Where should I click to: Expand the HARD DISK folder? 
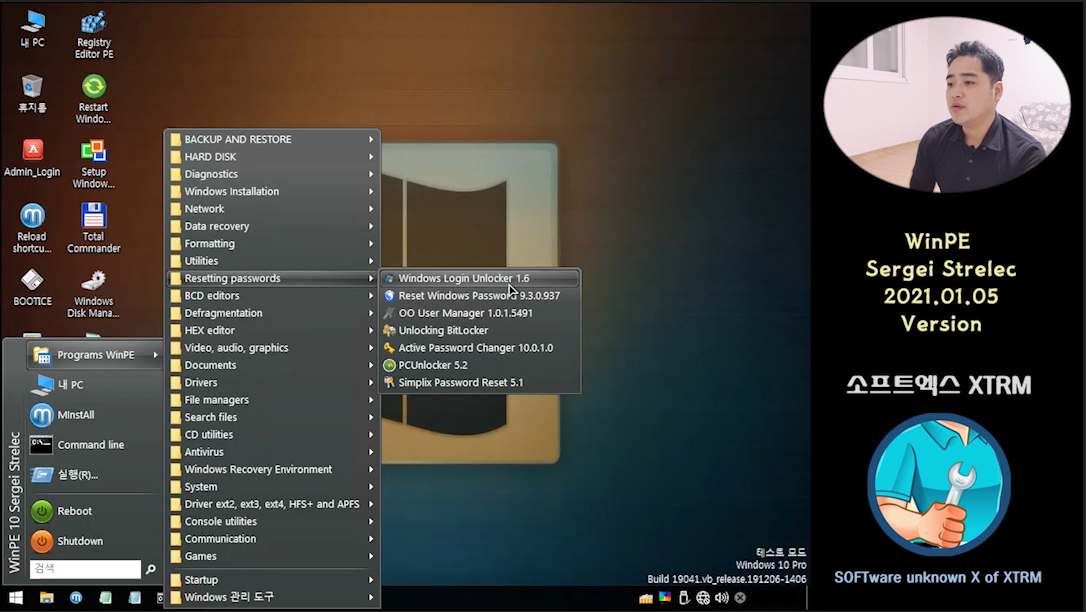(272, 156)
